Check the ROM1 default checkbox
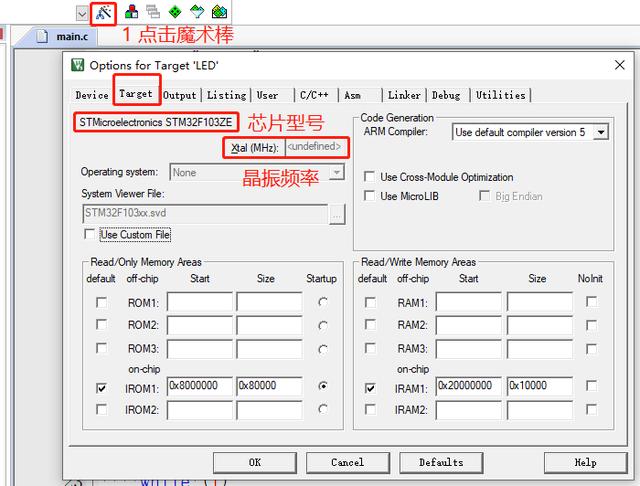The image size is (640, 486). 101,302
